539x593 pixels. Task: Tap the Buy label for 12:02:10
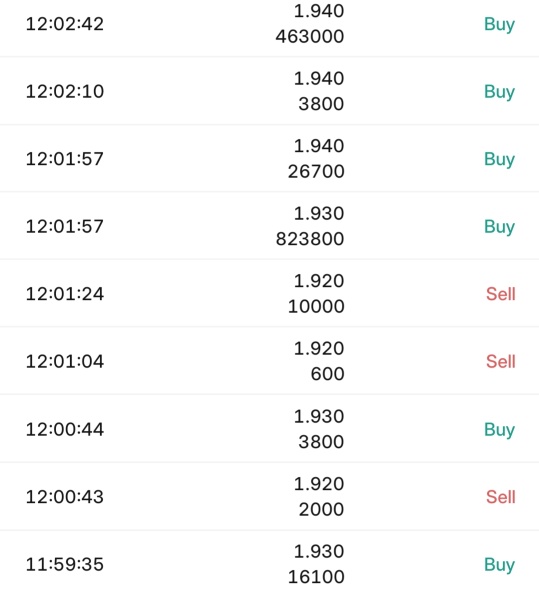click(x=499, y=92)
